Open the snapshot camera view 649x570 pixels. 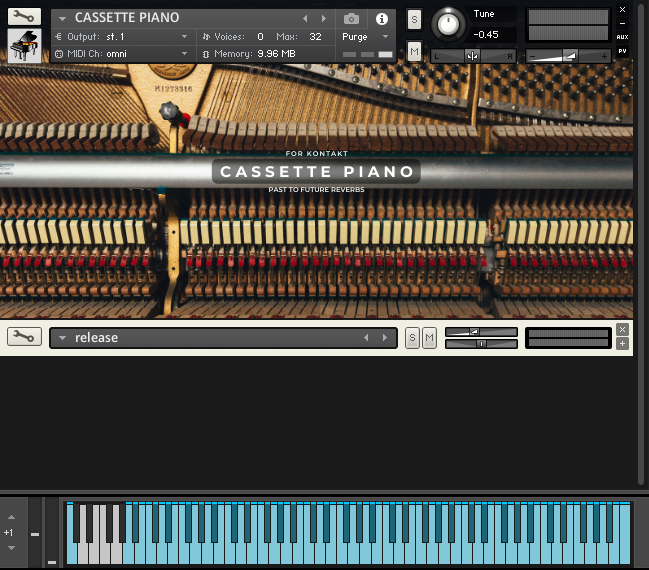tap(351, 19)
